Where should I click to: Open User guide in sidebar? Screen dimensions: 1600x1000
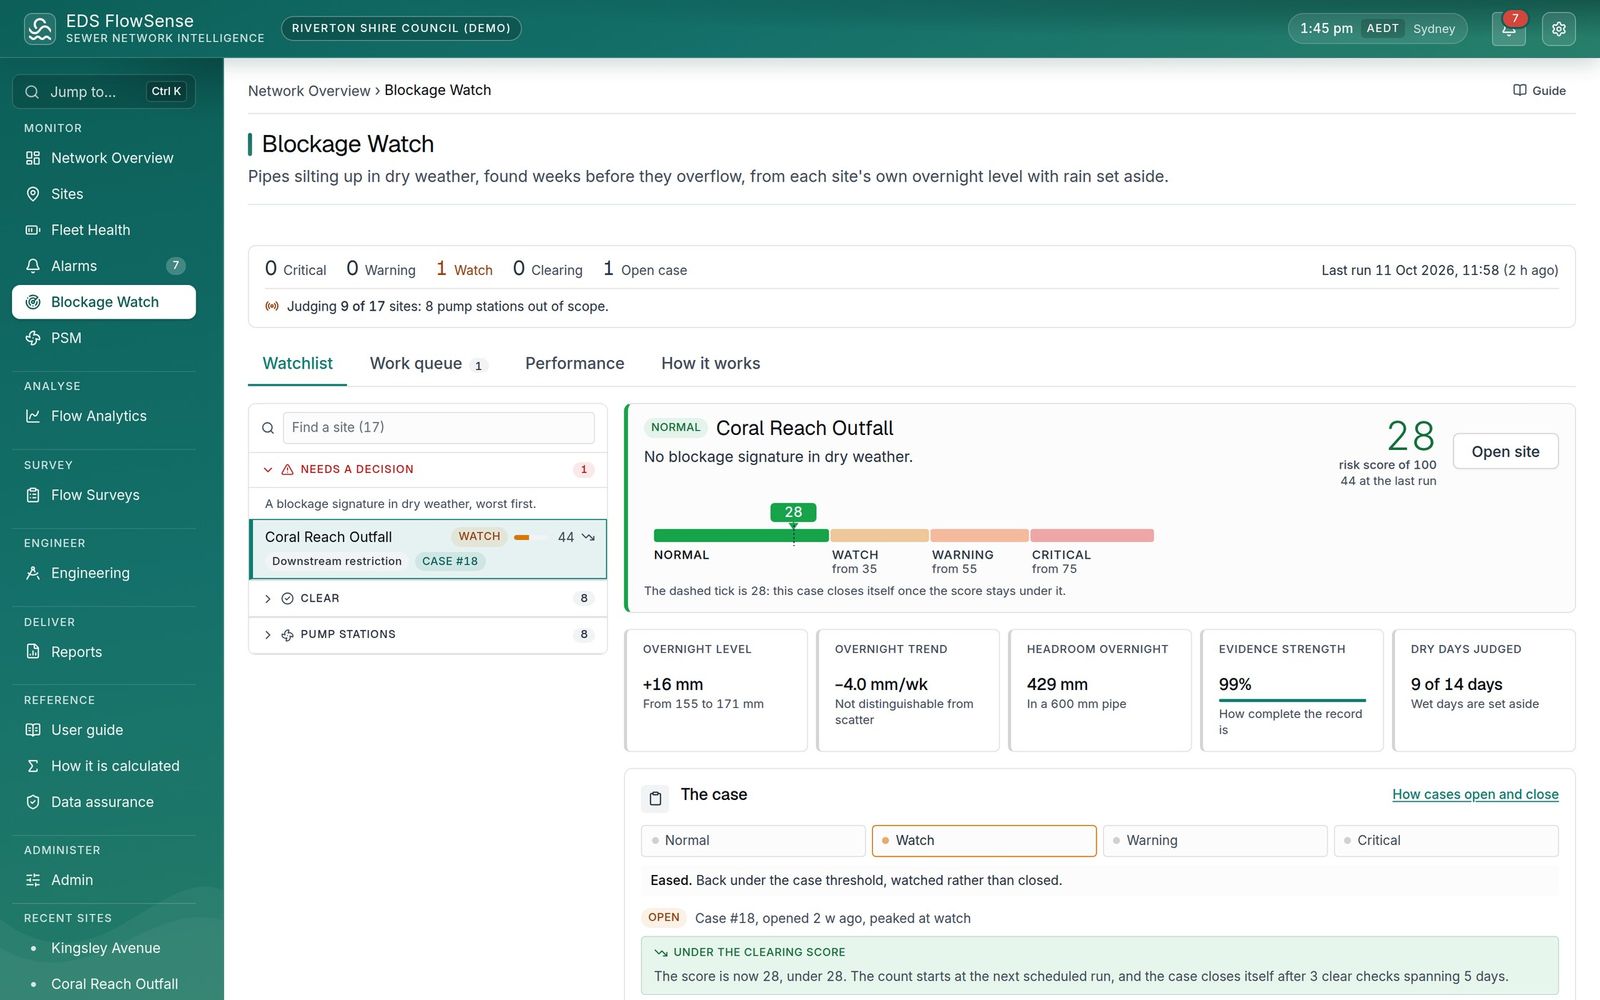[104, 730]
